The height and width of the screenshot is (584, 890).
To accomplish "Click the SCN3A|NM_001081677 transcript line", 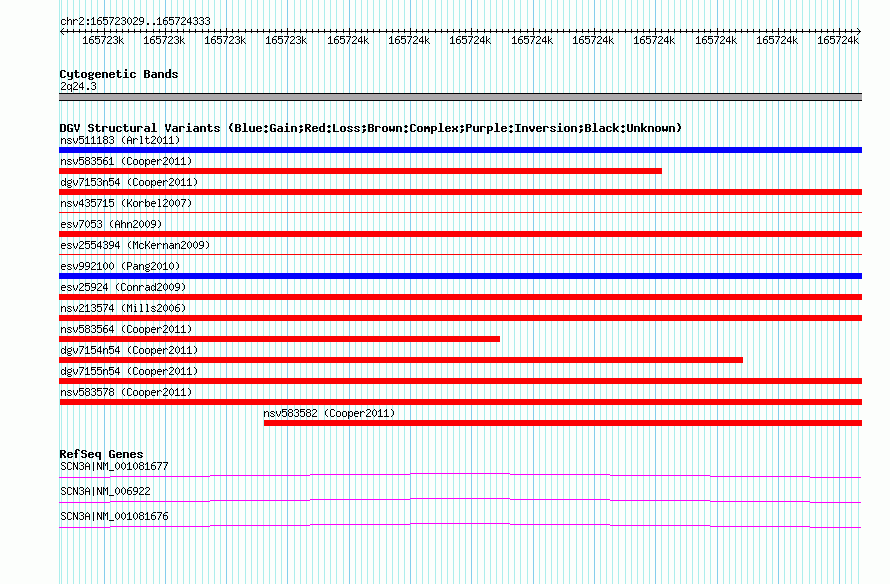I will (x=460, y=475).
